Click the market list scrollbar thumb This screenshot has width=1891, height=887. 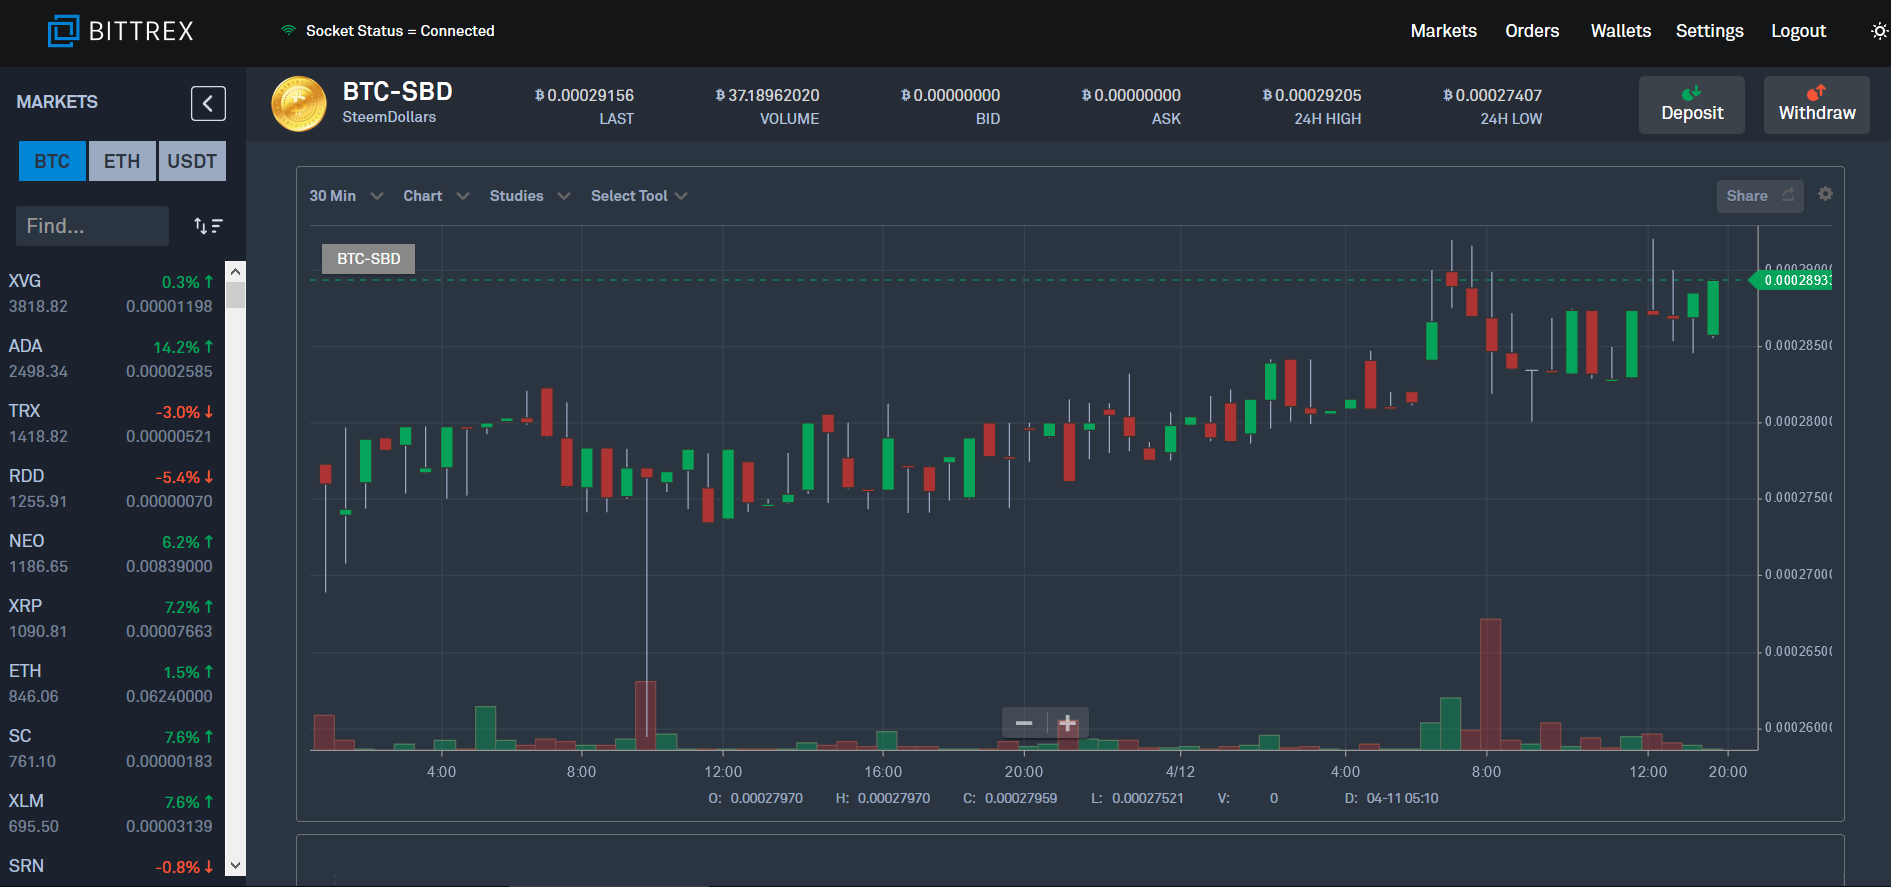[235, 295]
